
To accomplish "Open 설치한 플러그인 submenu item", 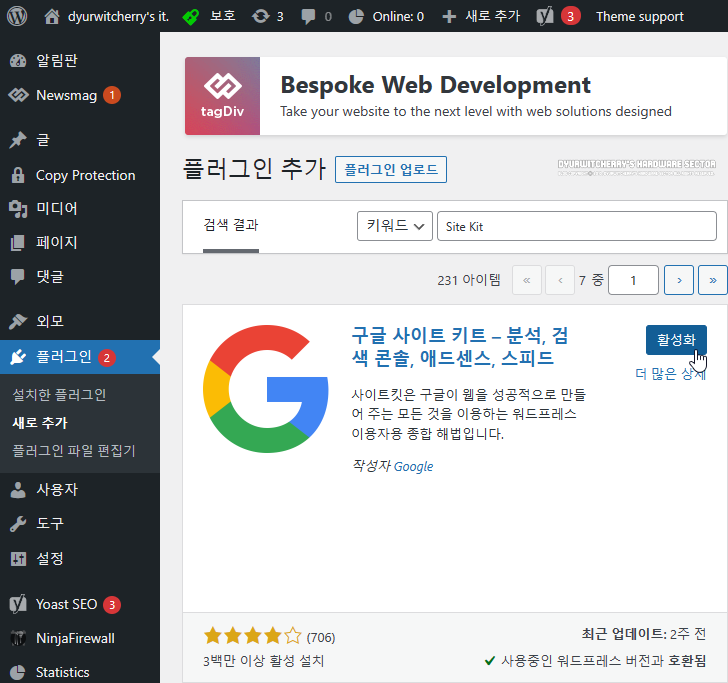I will (x=59, y=395).
